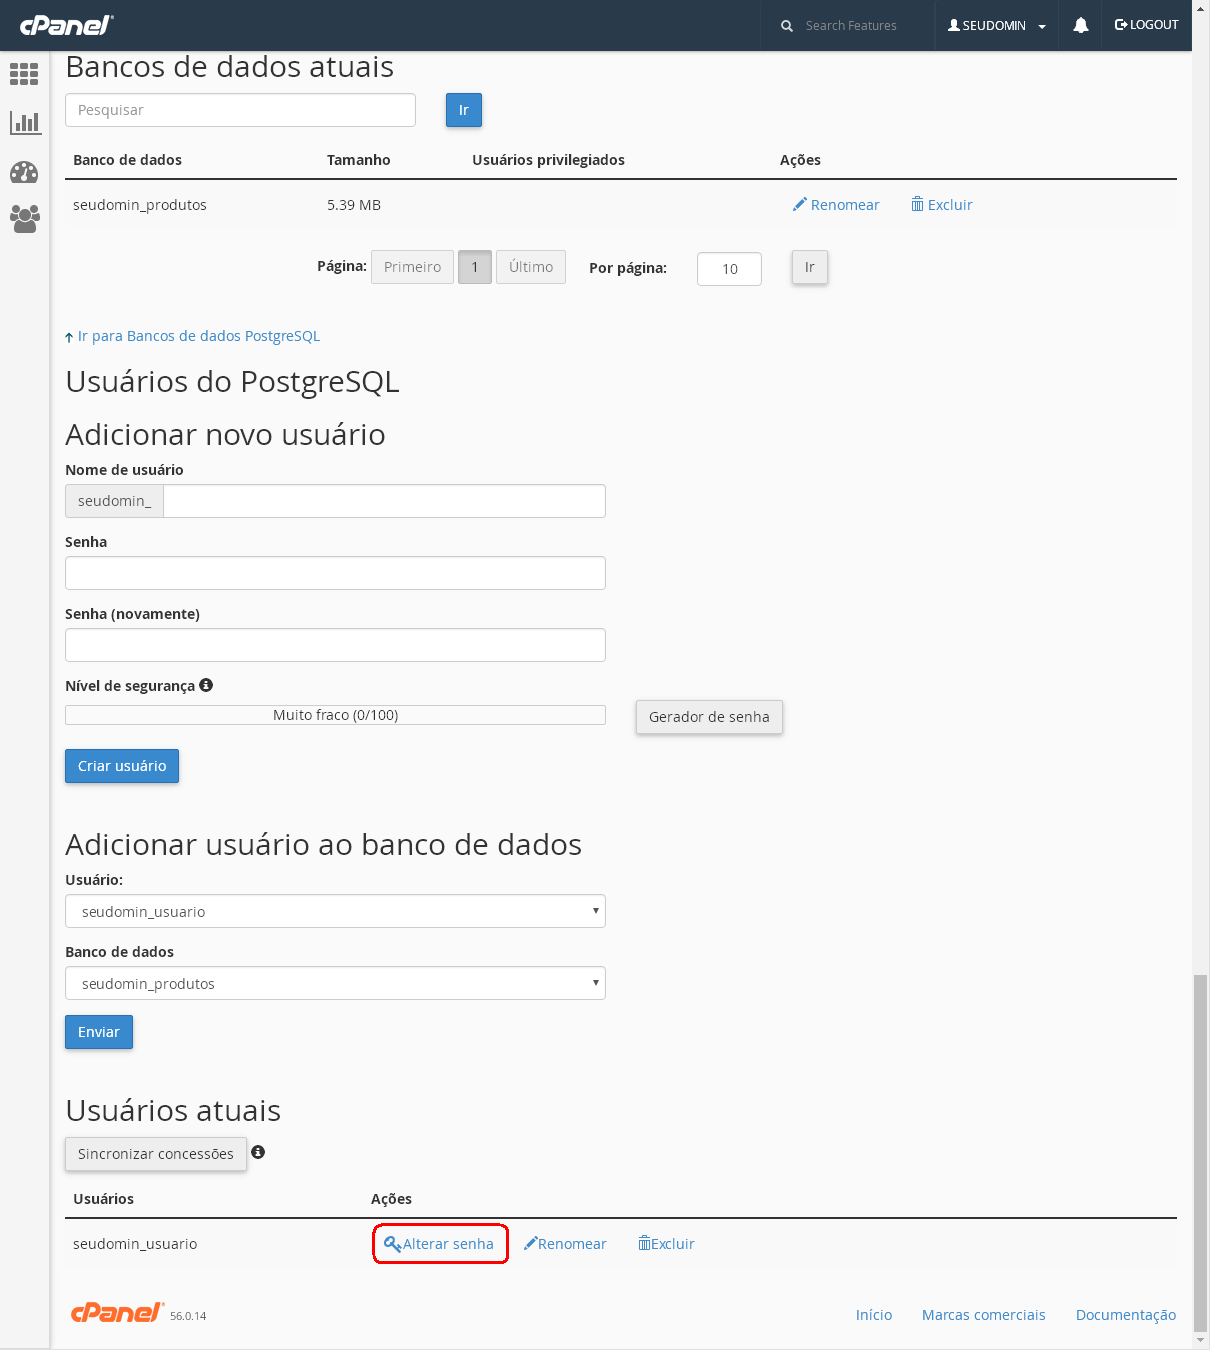Open the home grid icon in sidebar
This screenshot has height=1350, width=1210.
coord(24,74)
